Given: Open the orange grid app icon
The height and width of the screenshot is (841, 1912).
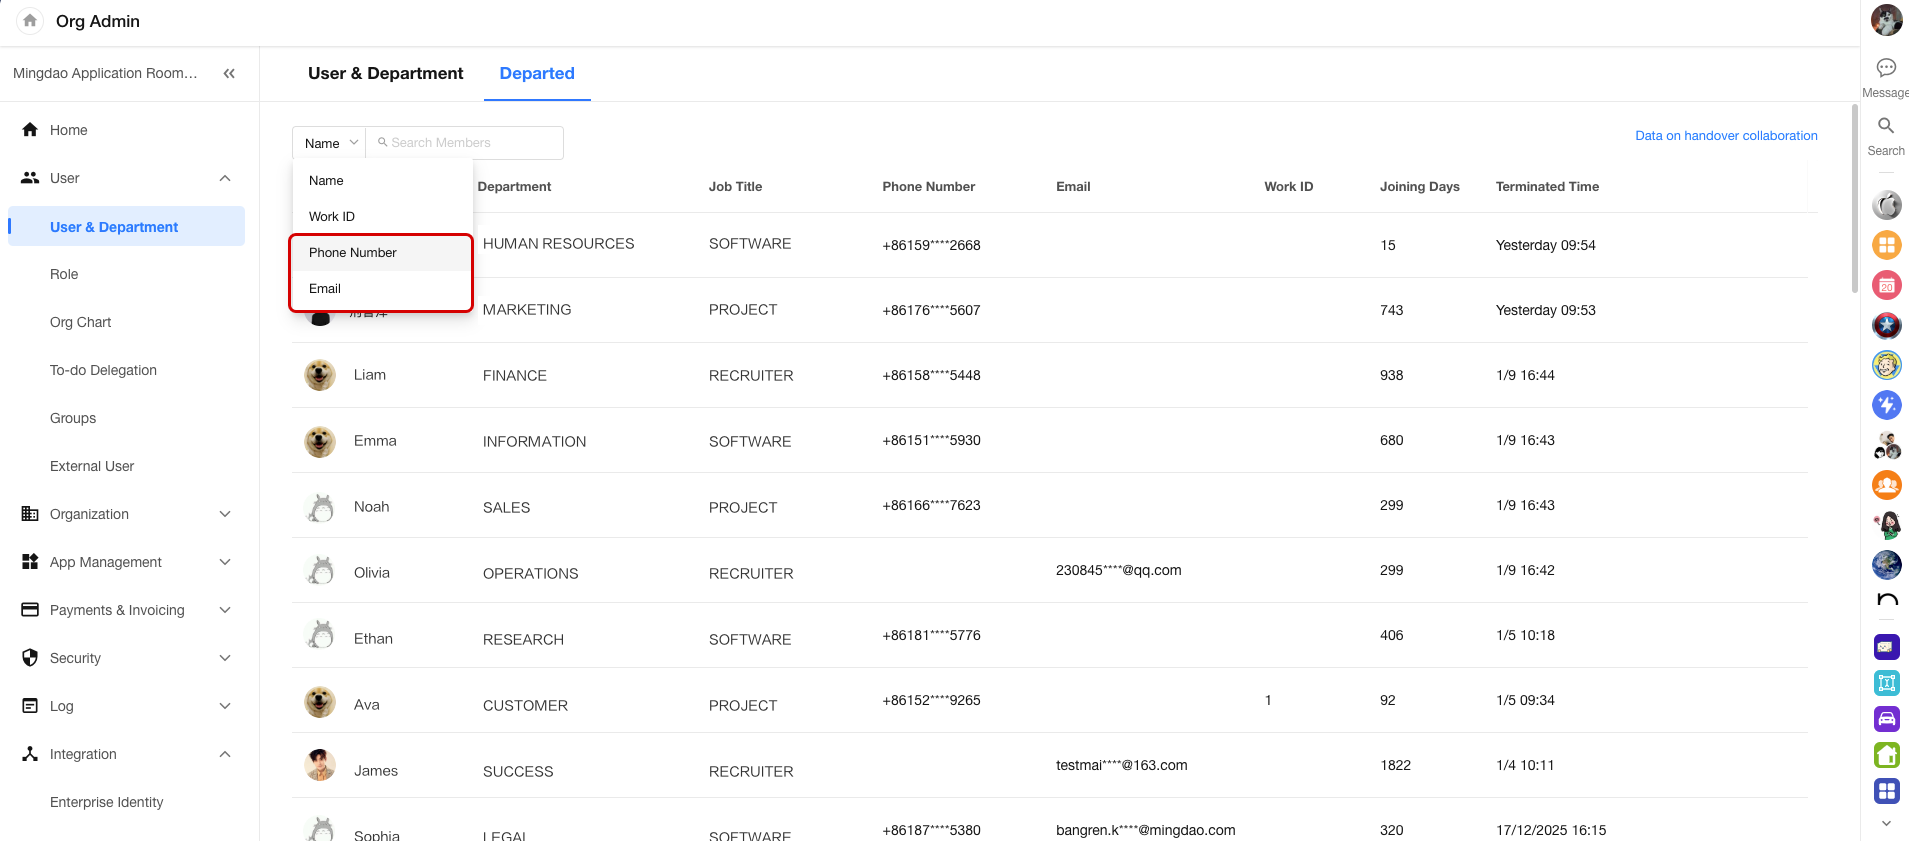Looking at the screenshot, I should 1886,245.
